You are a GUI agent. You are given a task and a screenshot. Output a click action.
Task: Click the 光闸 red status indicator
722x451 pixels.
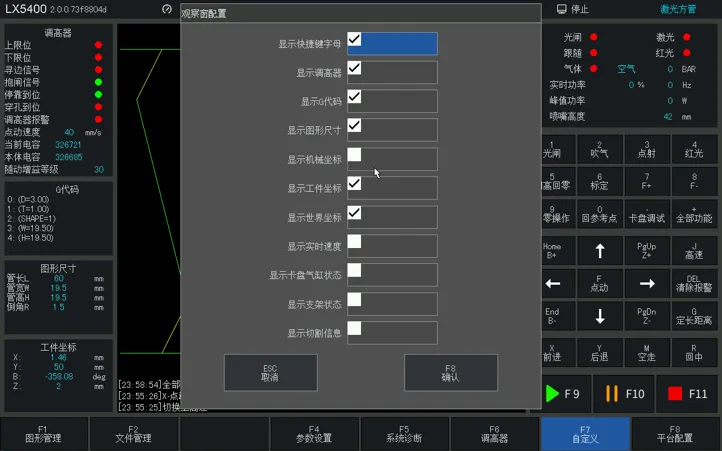594,37
